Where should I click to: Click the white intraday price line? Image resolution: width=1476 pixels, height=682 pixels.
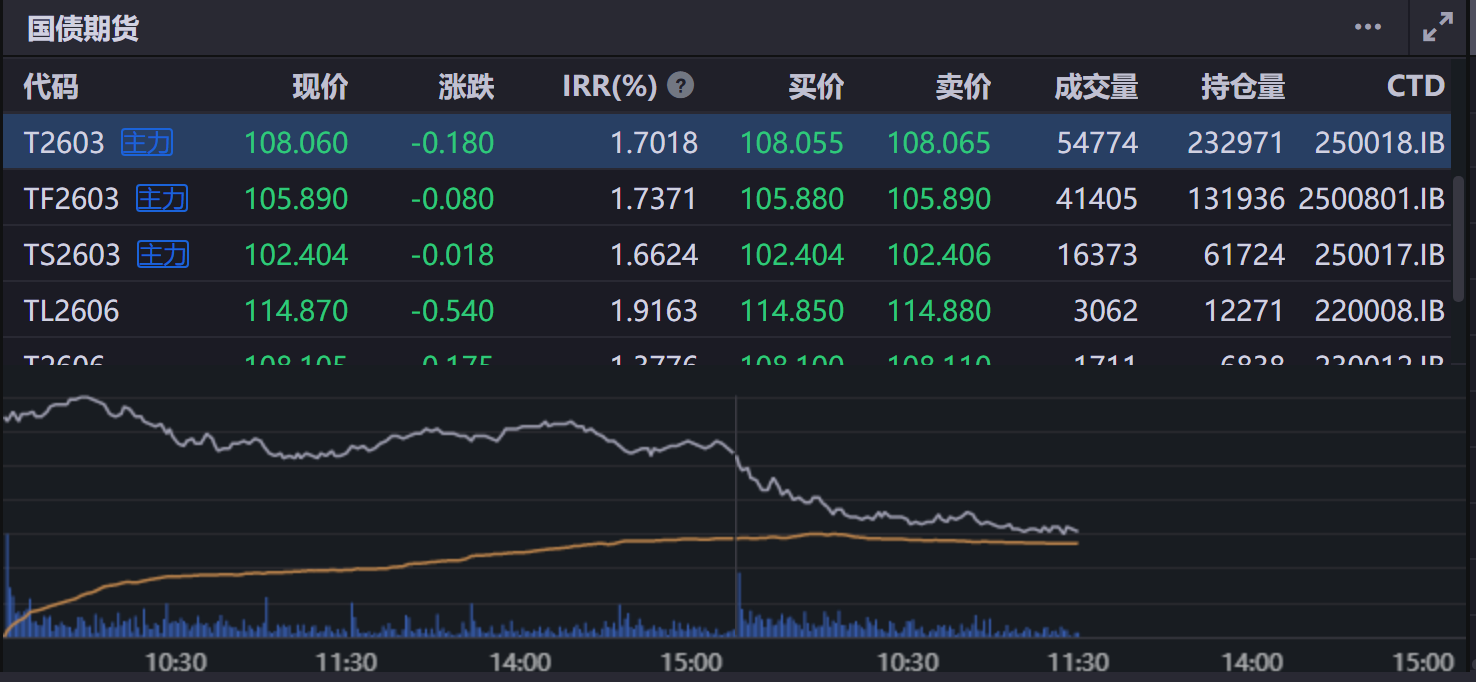[x=540, y=425]
